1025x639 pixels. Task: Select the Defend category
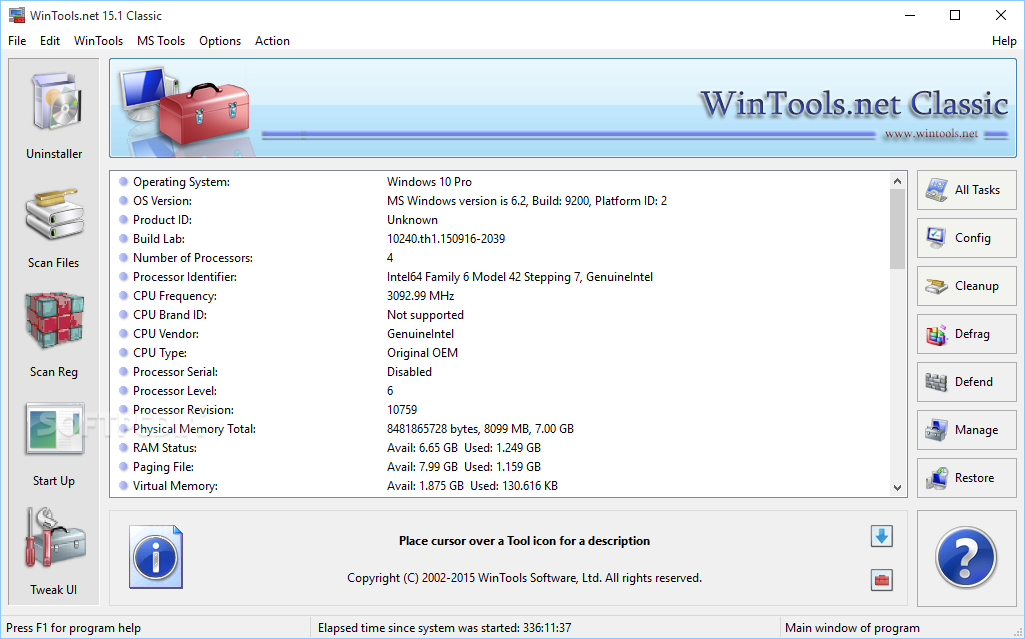(x=966, y=382)
